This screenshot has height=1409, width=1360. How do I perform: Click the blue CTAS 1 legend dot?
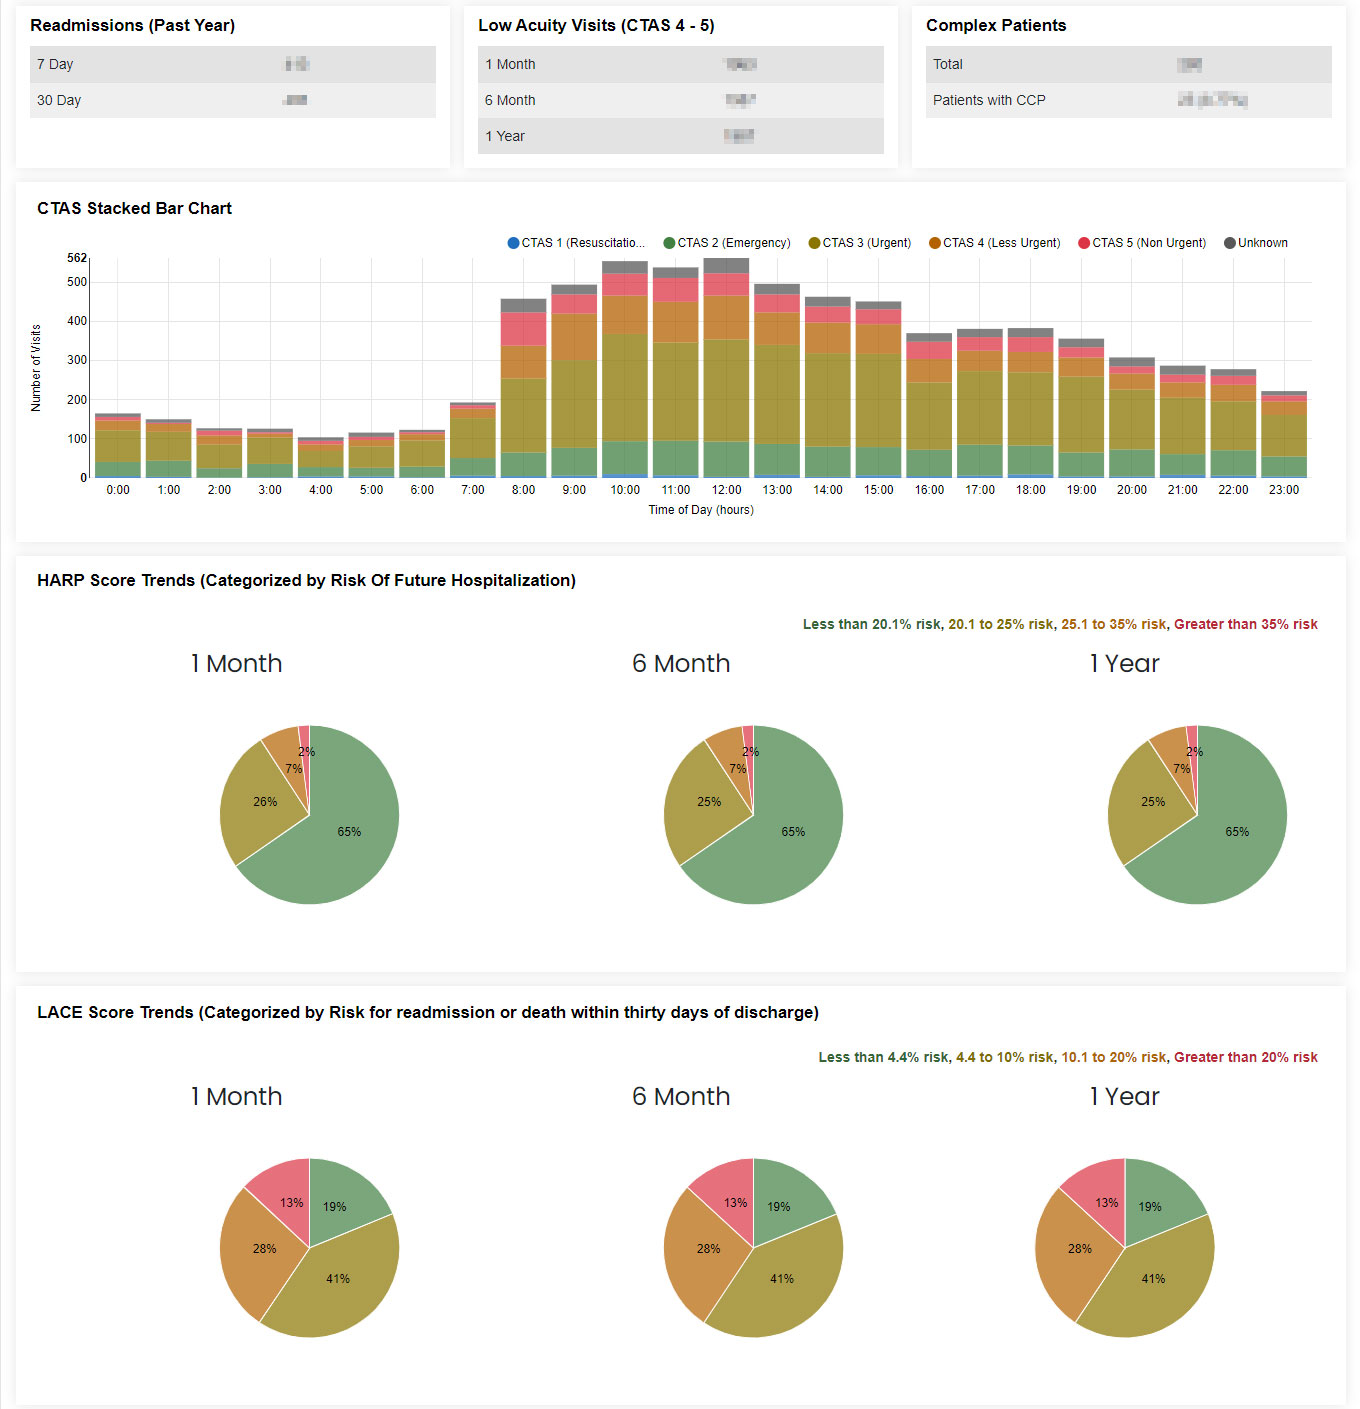click(513, 243)
